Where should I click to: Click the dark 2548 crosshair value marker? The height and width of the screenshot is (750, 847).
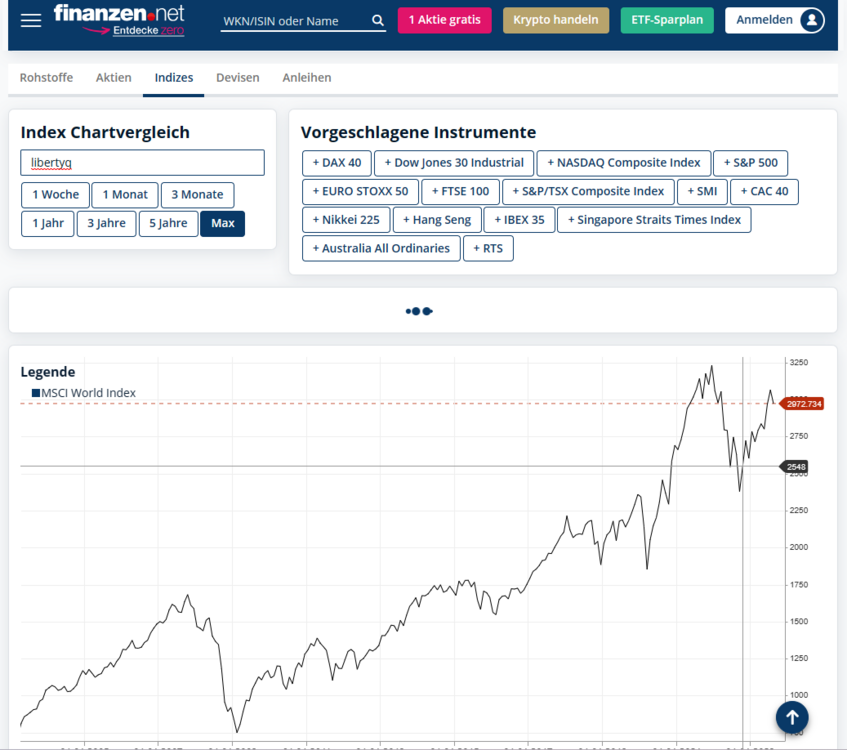click(795, 467)
